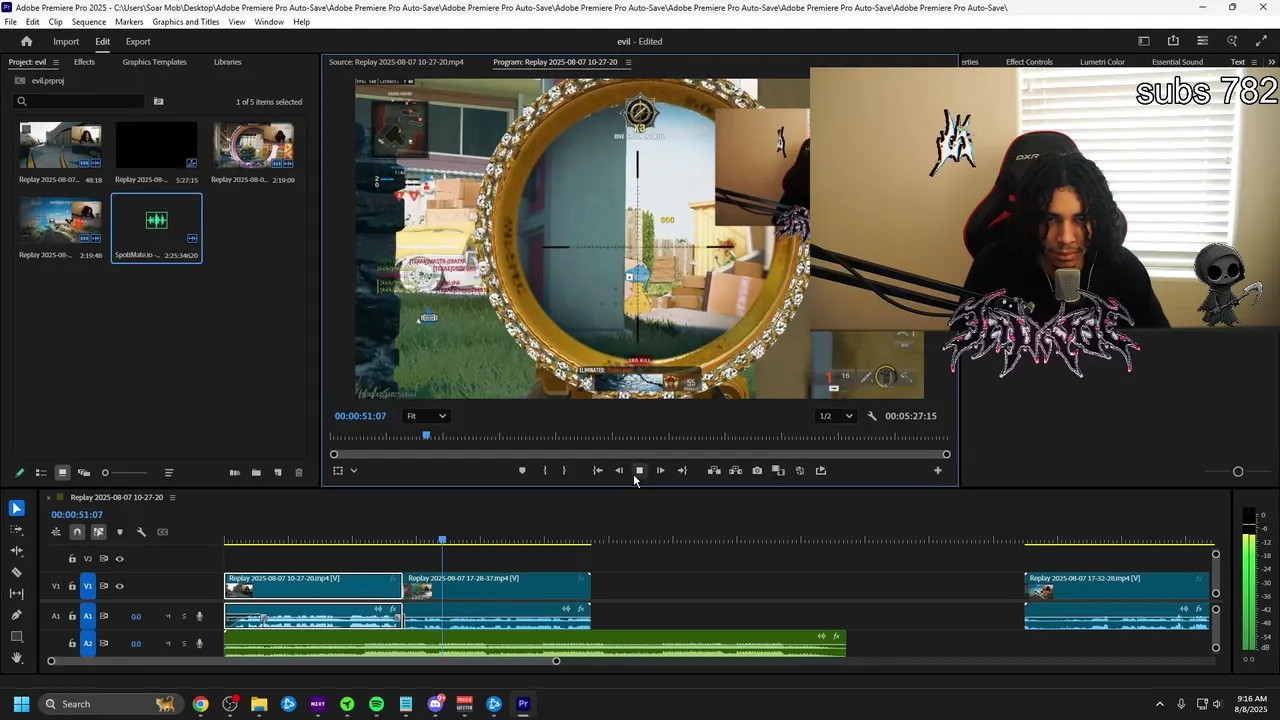Switch Project panel to List View

41,473
